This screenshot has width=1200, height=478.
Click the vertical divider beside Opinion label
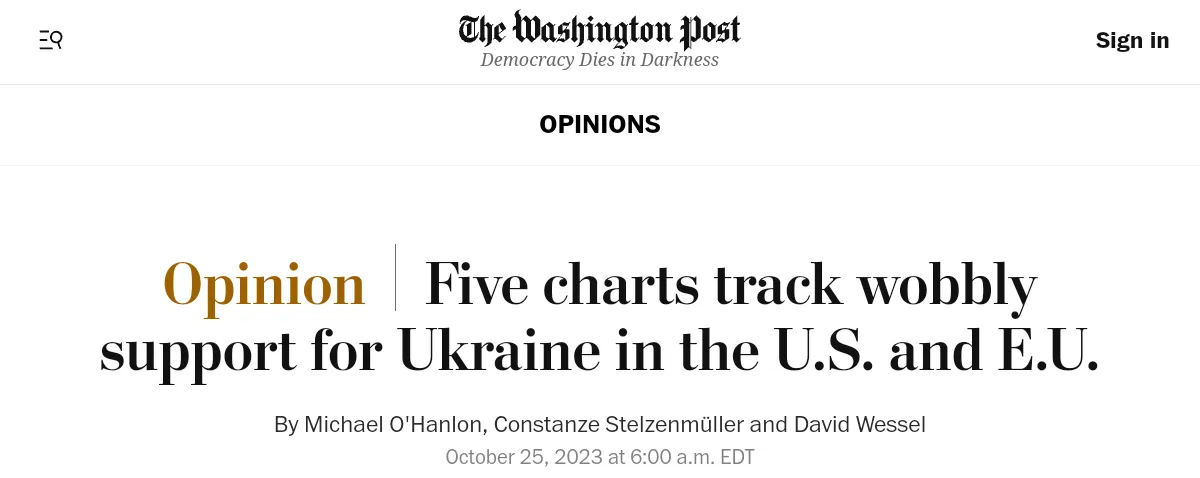(x=395, y=277)
